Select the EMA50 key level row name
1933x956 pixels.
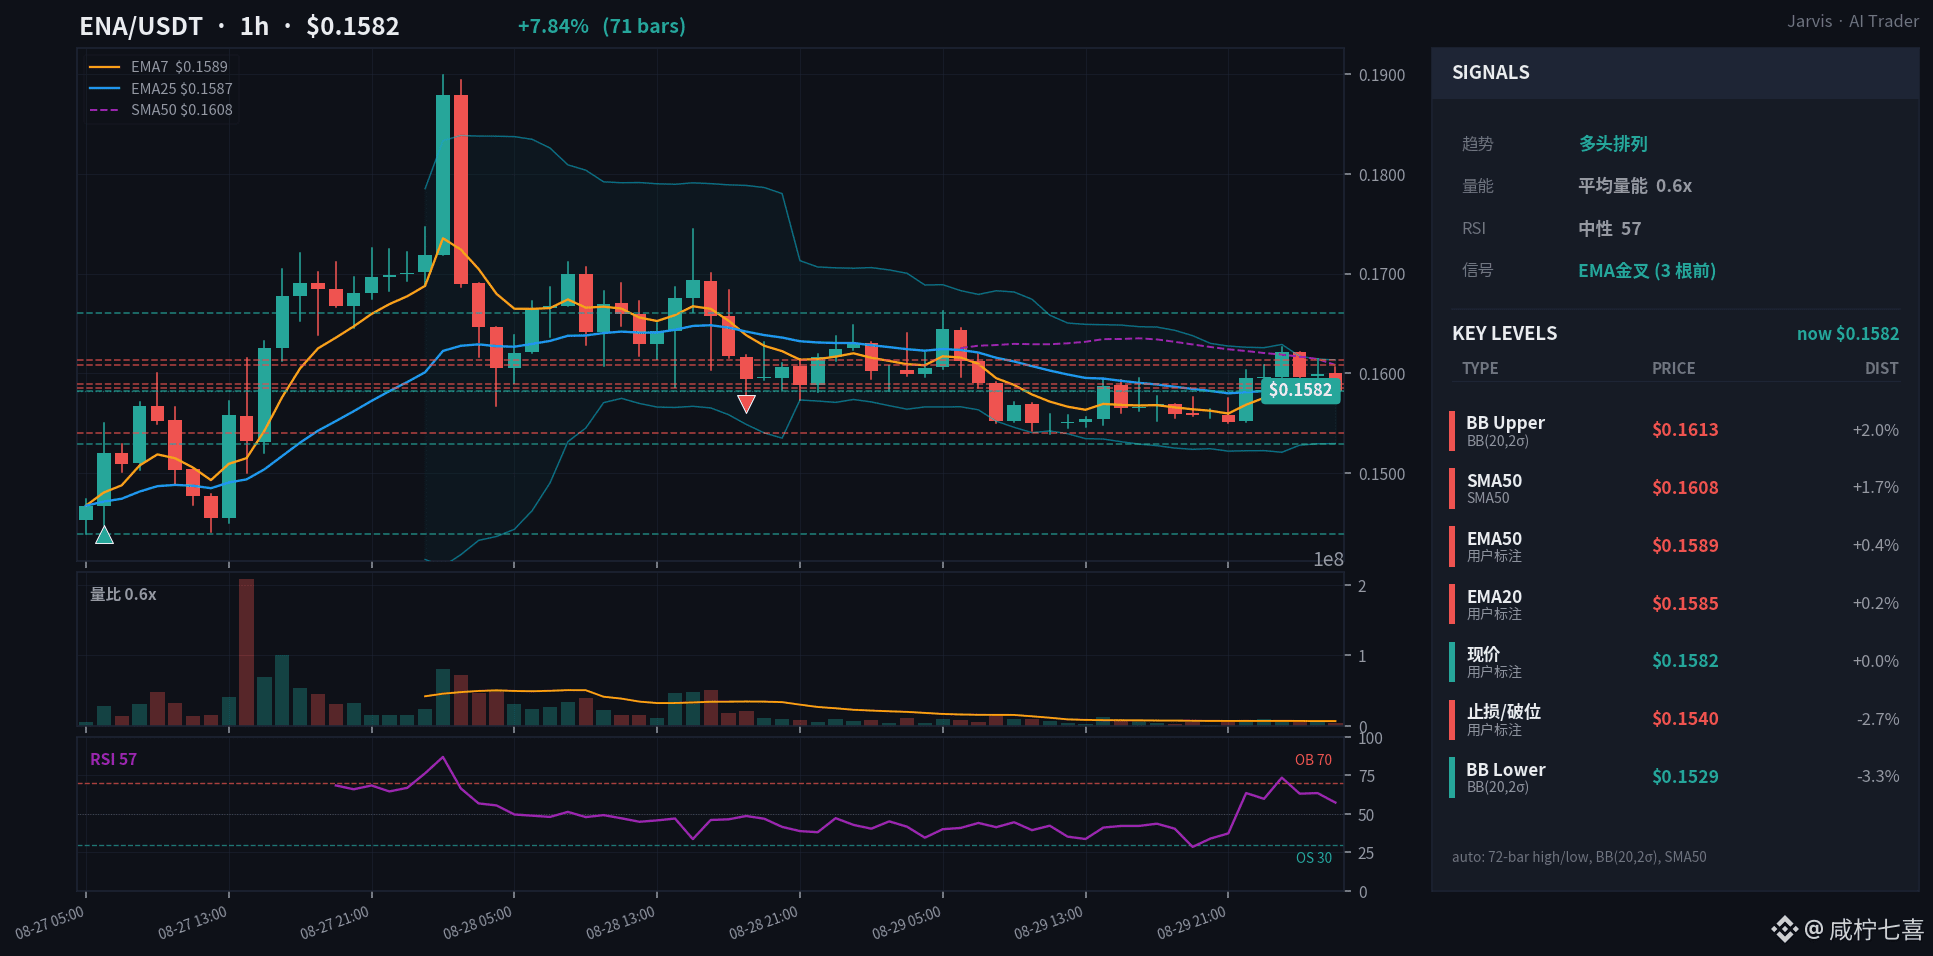coord(1494,539)
